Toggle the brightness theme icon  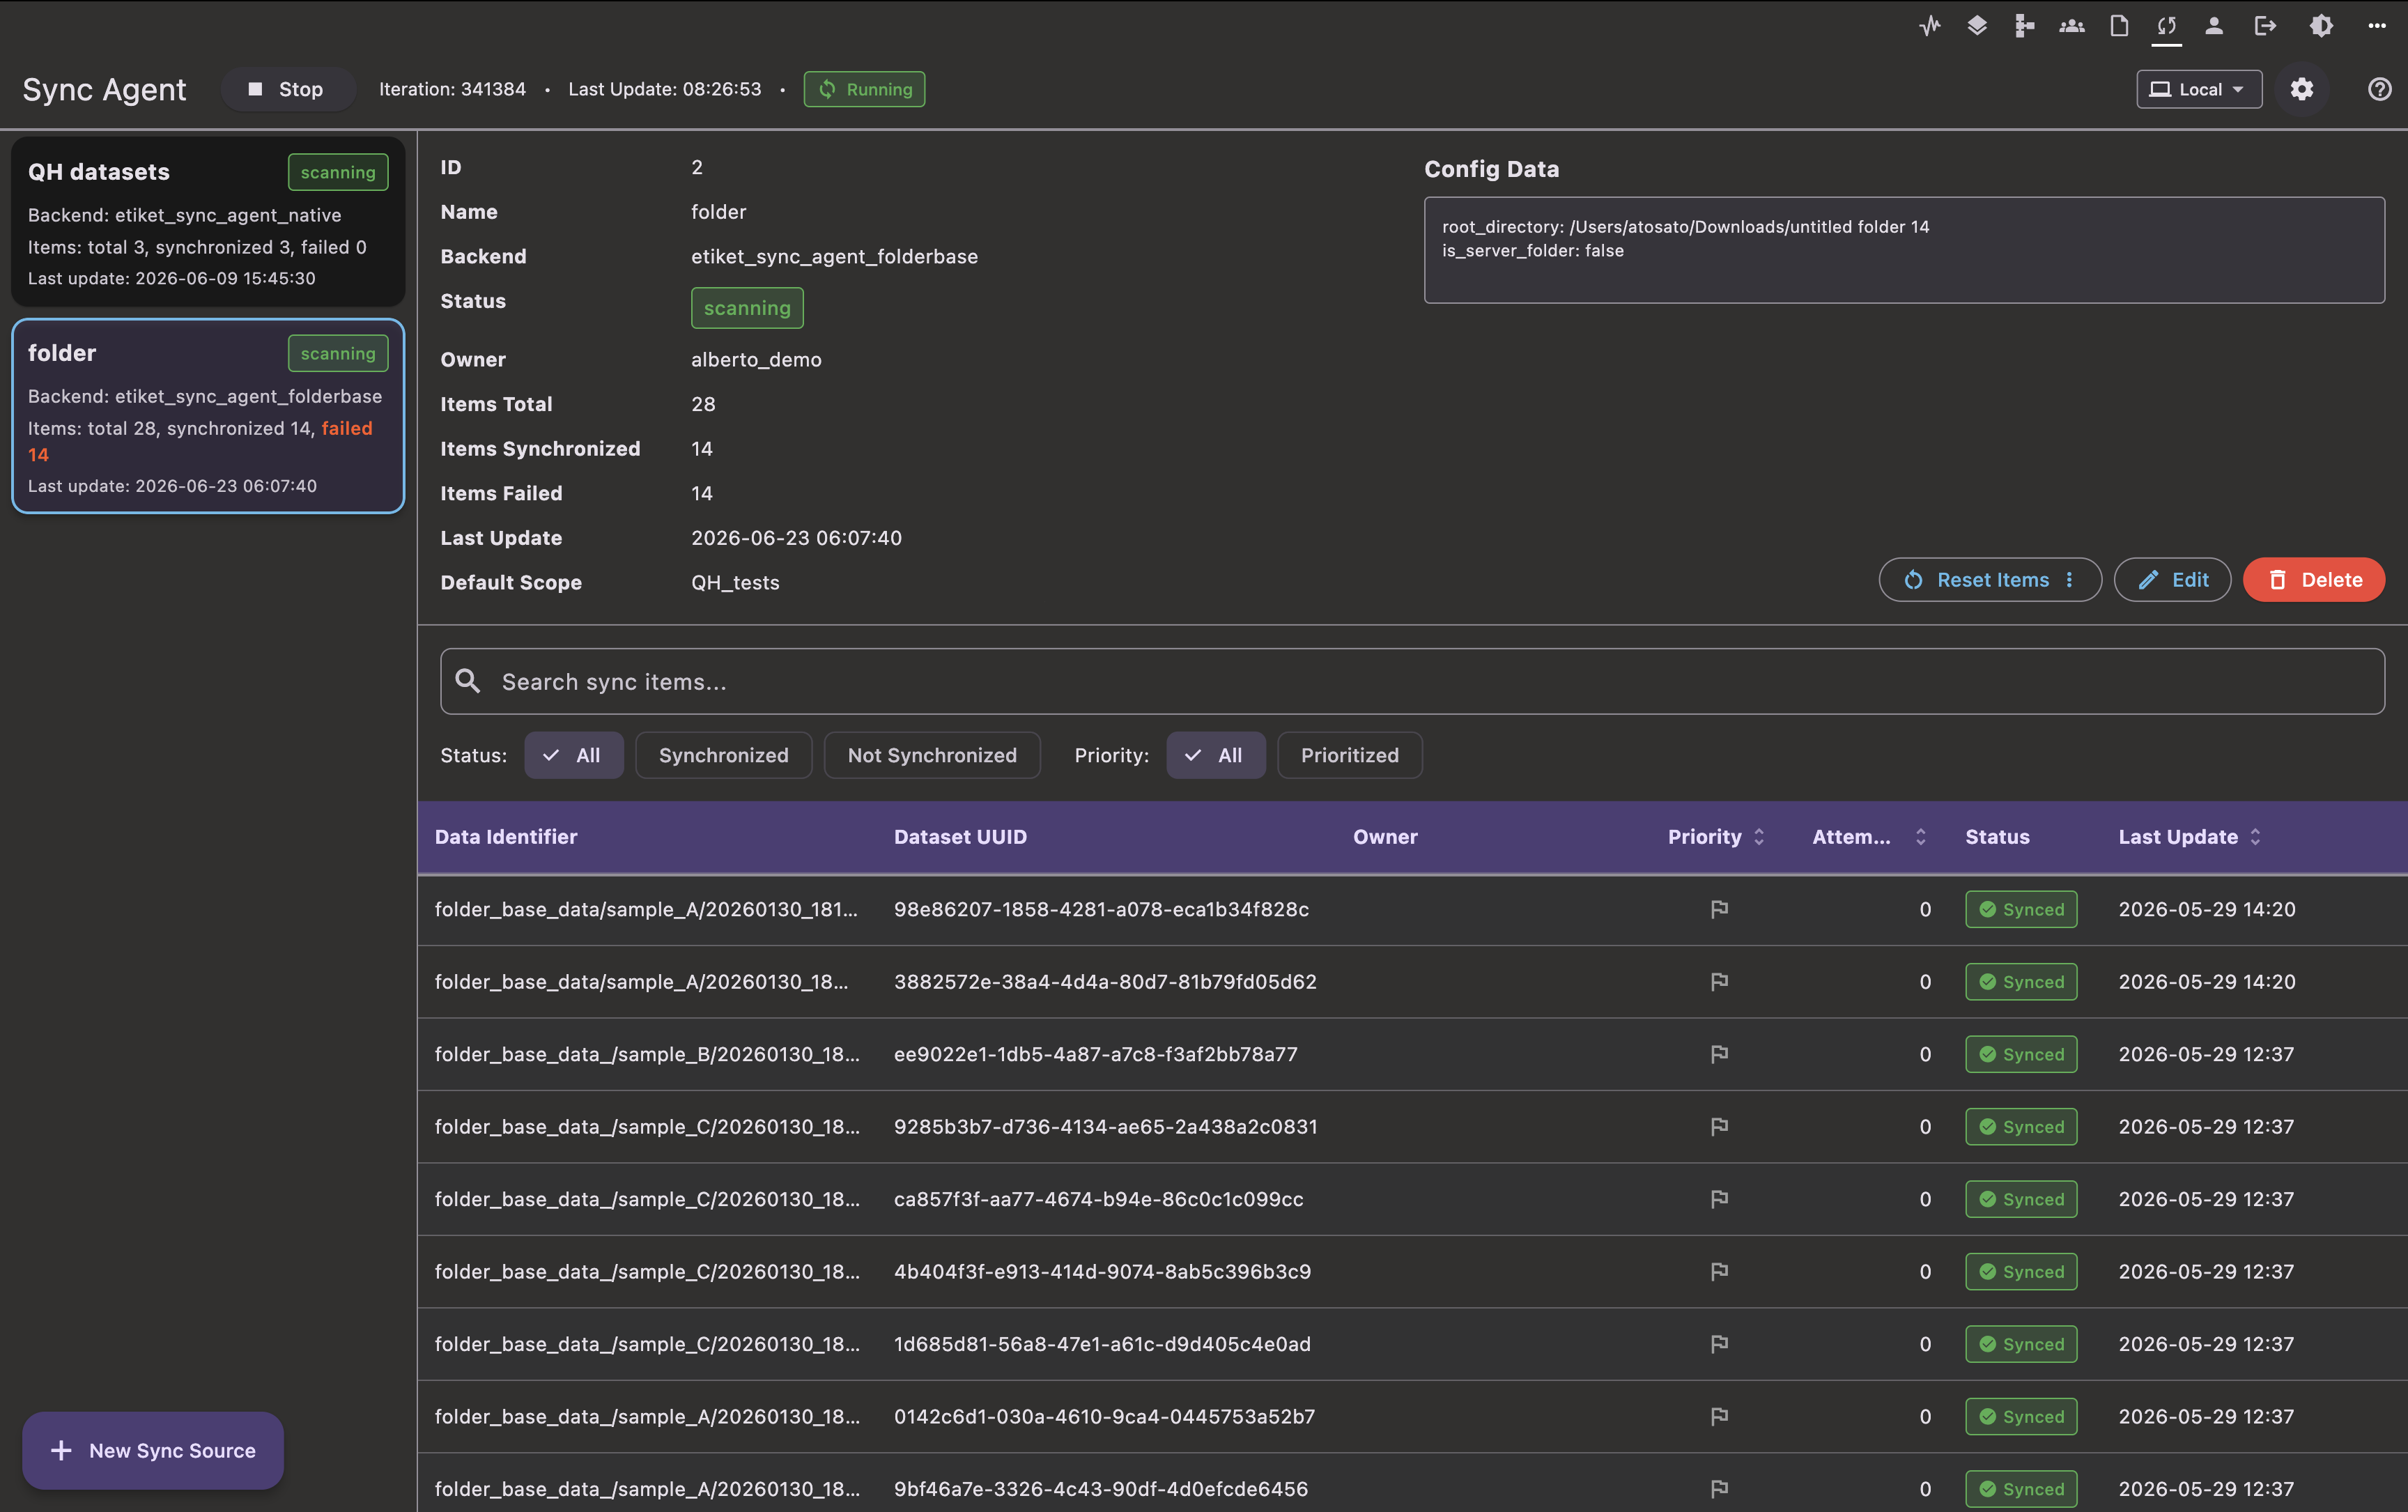pos(2322,27)
